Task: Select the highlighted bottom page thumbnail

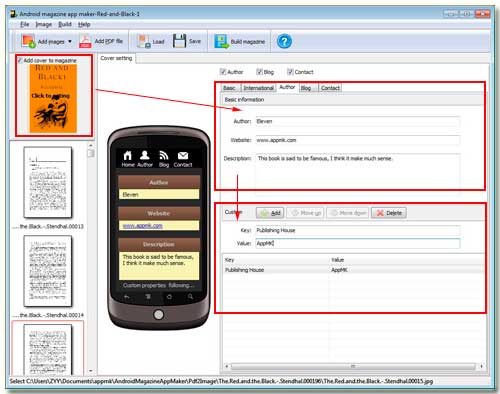Action: click(48, 349)
